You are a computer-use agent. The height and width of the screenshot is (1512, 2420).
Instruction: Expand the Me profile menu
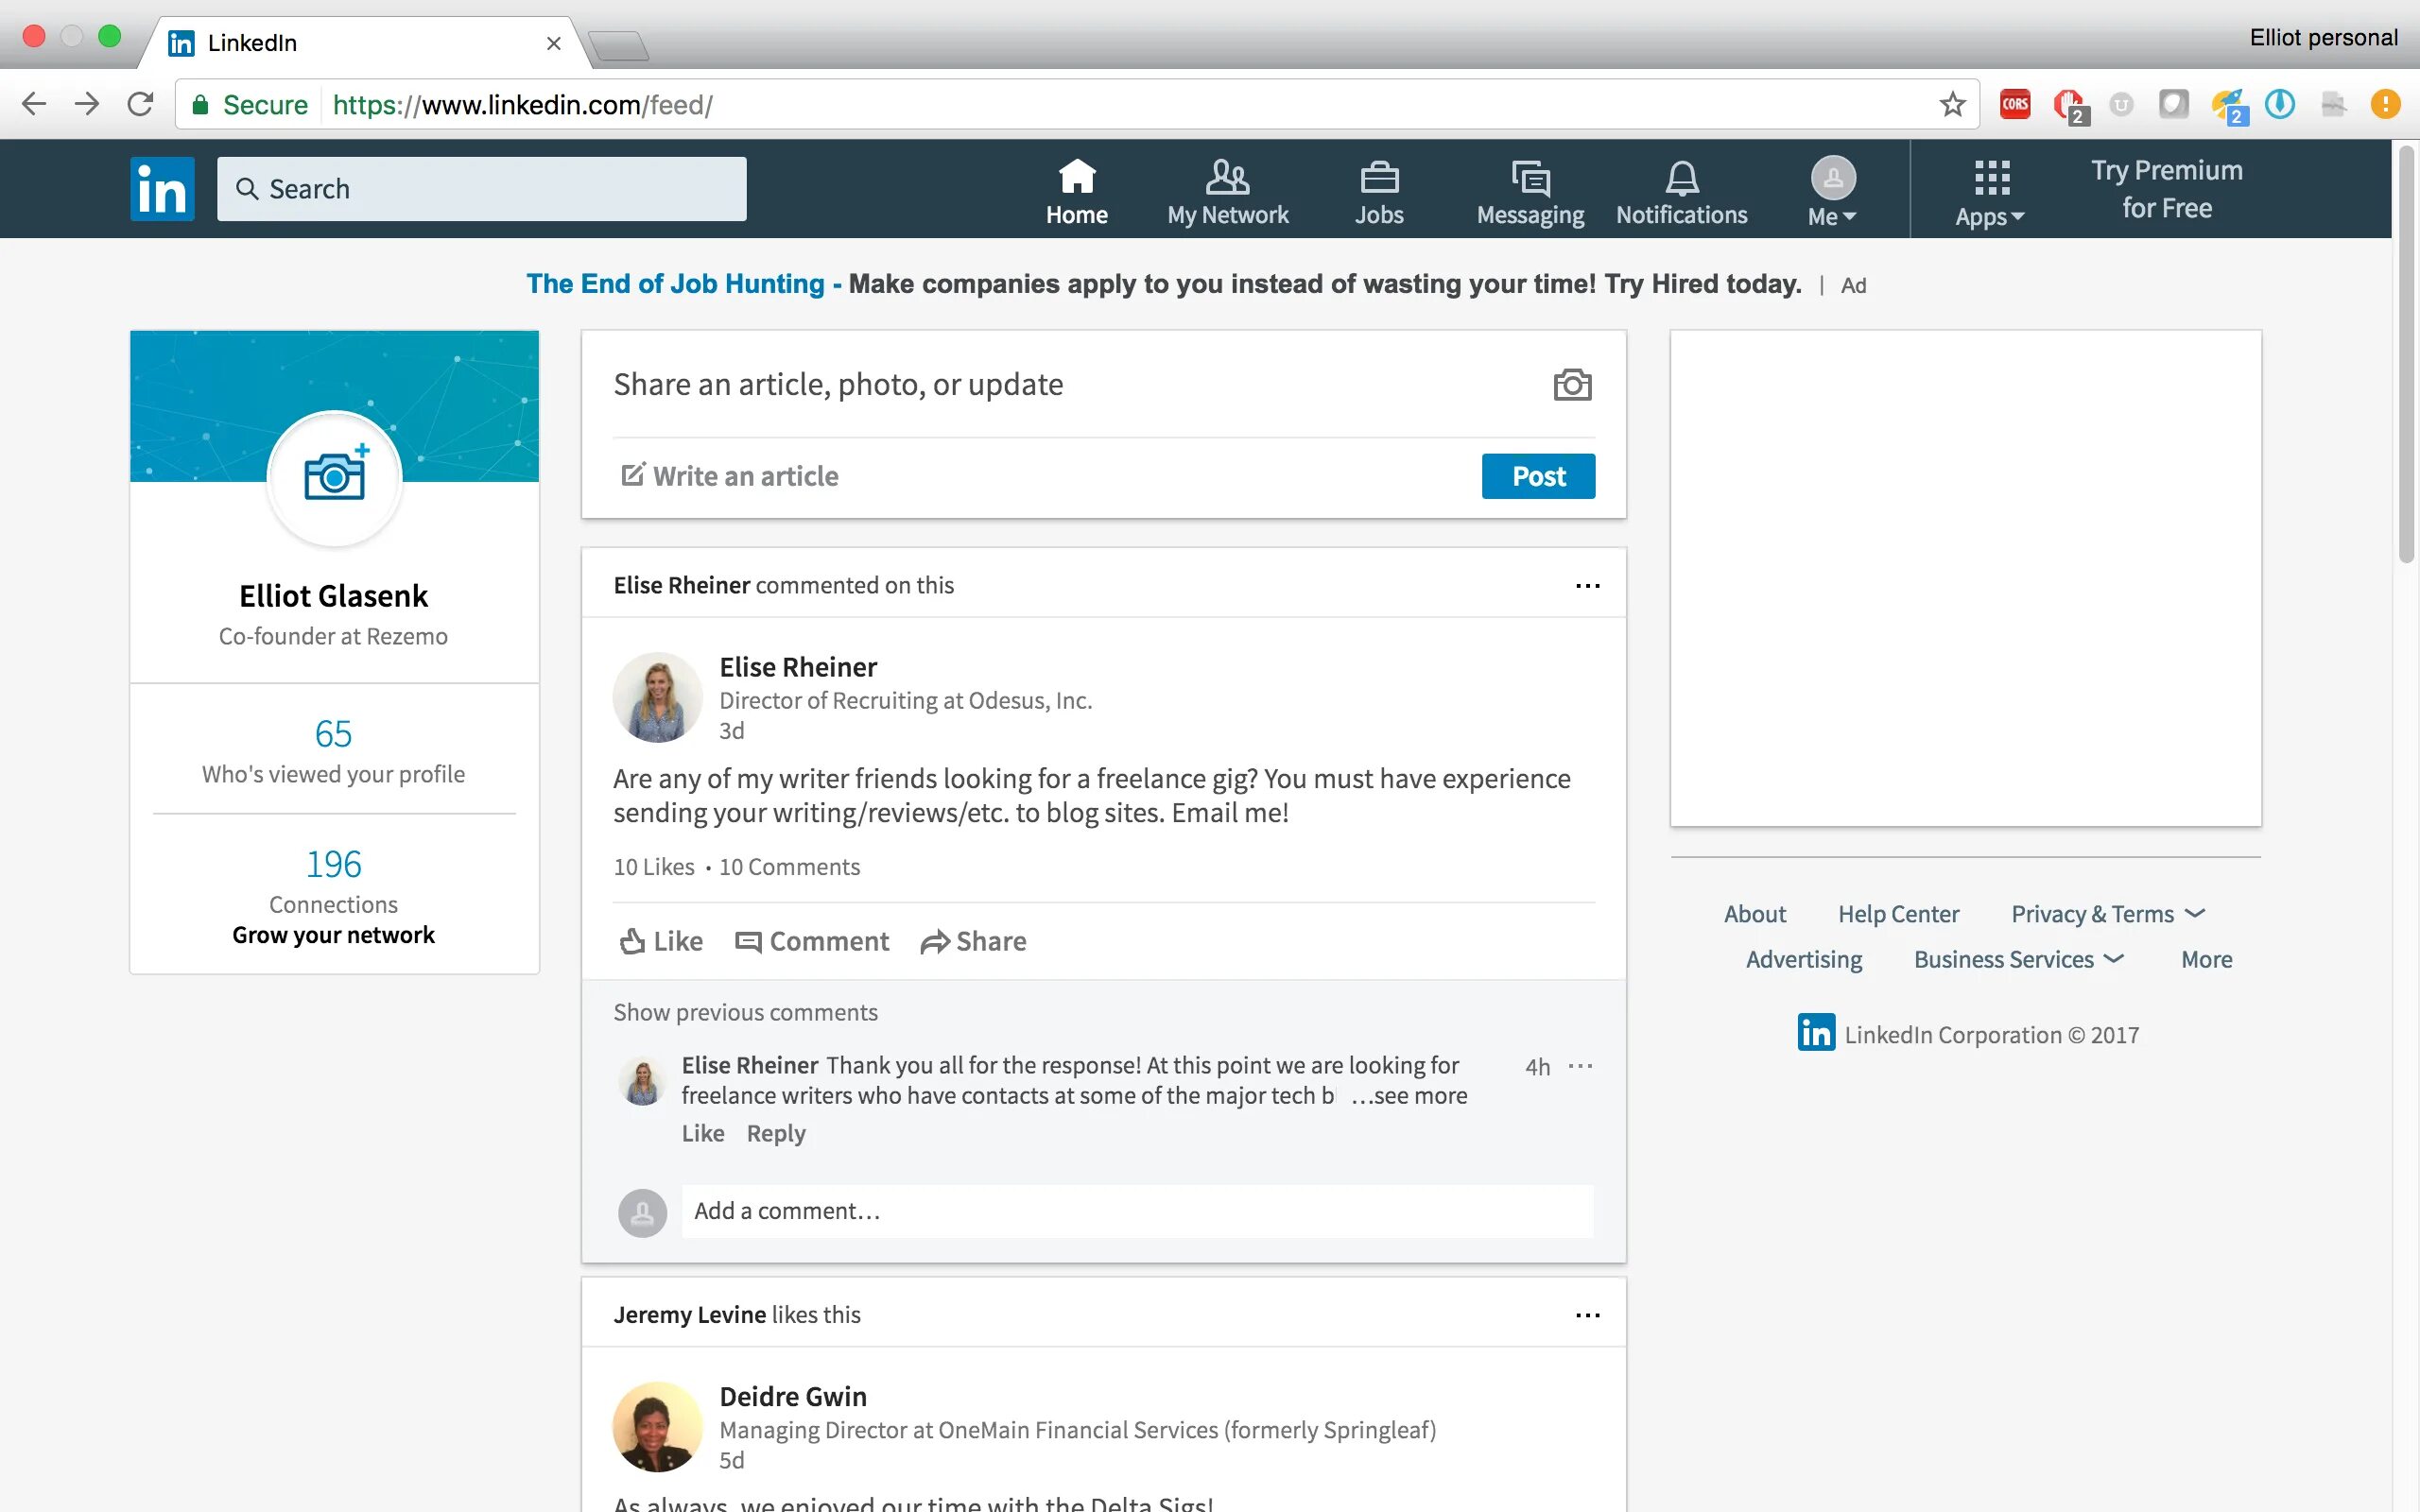click(1832, 190)
